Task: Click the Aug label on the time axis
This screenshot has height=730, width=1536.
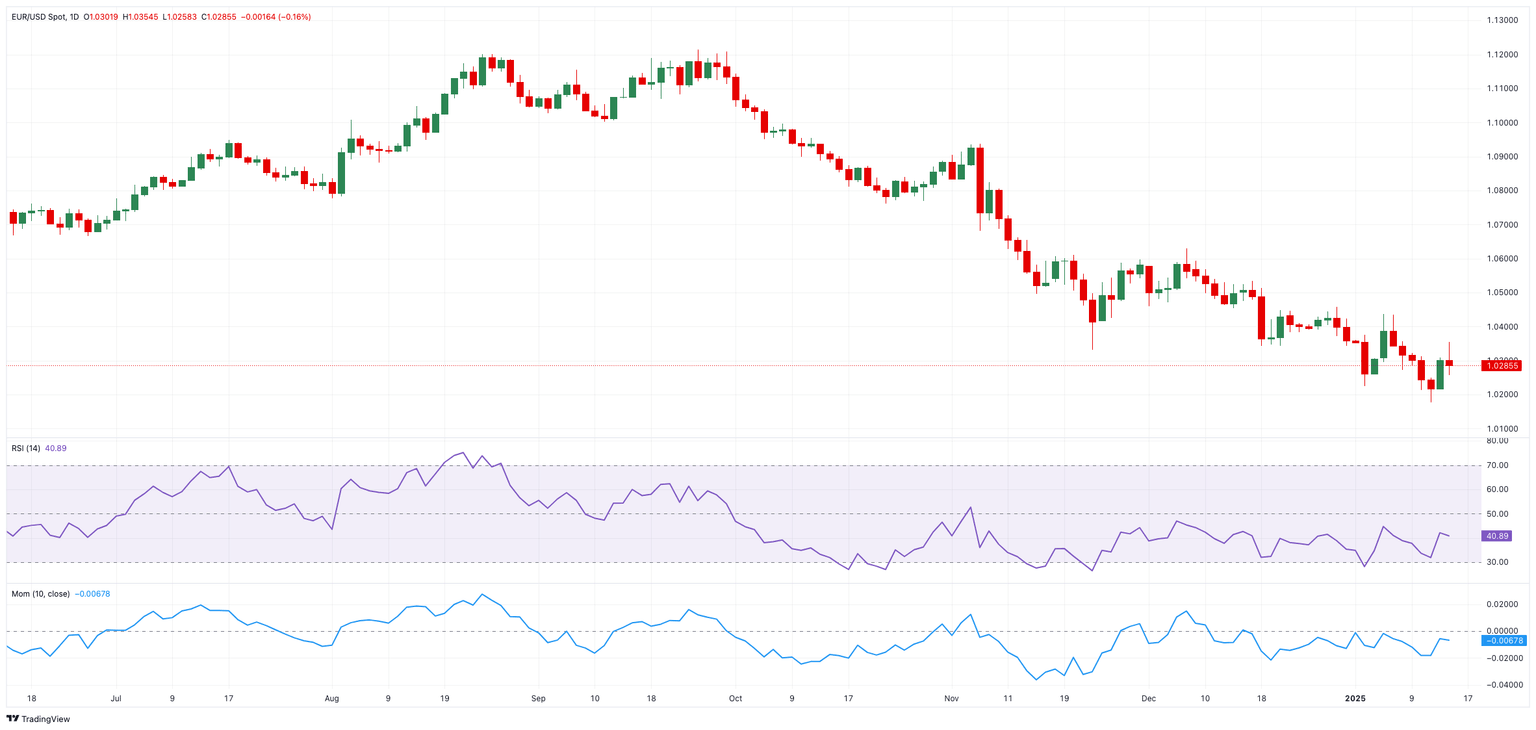Action: coord(332,698)
